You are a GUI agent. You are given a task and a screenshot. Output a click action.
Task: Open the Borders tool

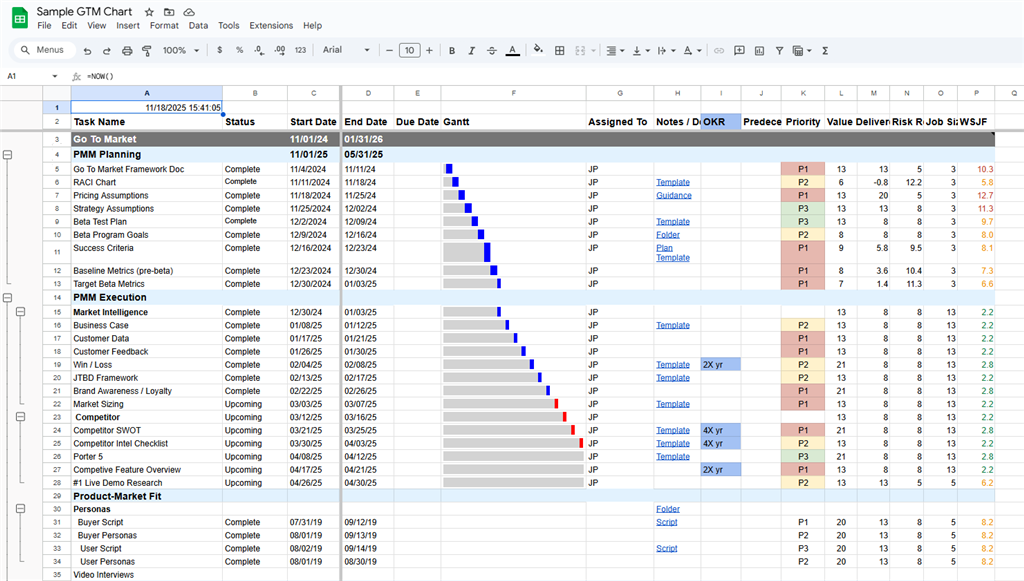click(560, 50)
